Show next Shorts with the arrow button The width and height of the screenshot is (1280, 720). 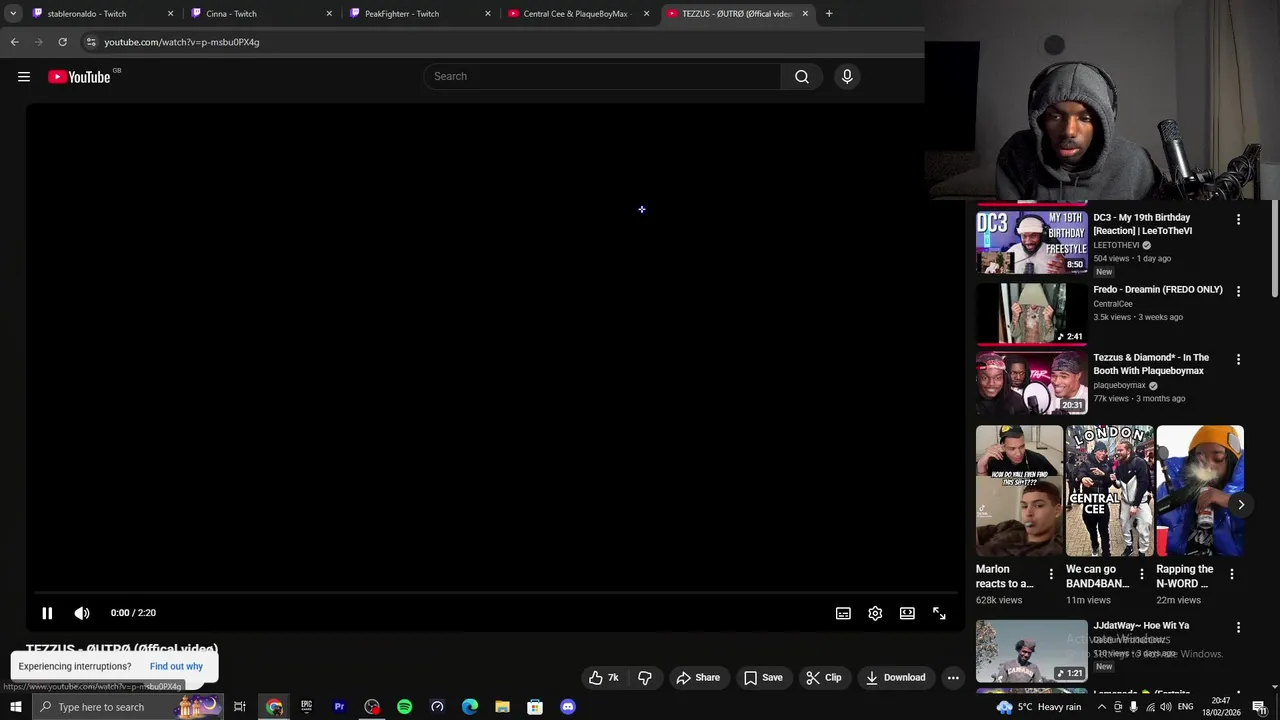tap(1241, 505)
